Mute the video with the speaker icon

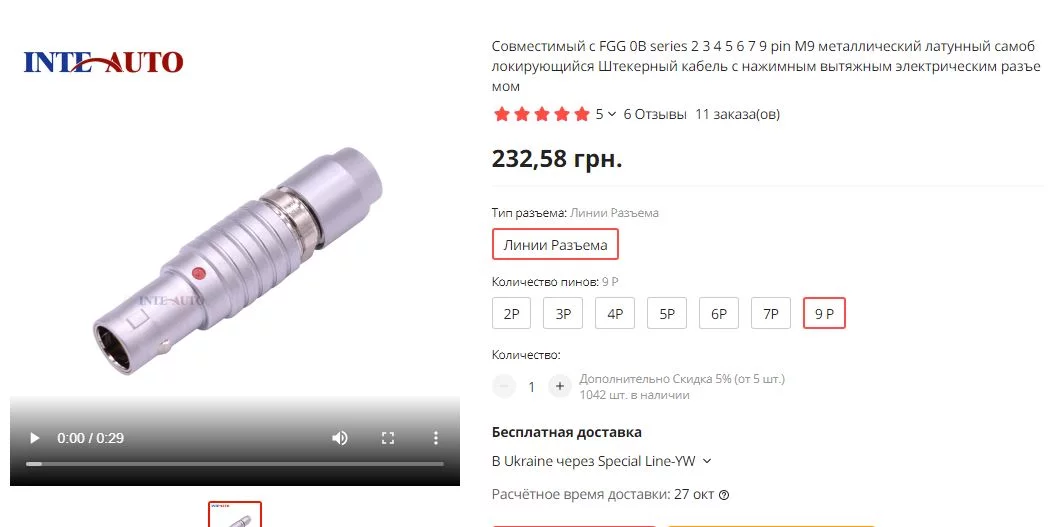pyautogui.click(x=339, y=438)
